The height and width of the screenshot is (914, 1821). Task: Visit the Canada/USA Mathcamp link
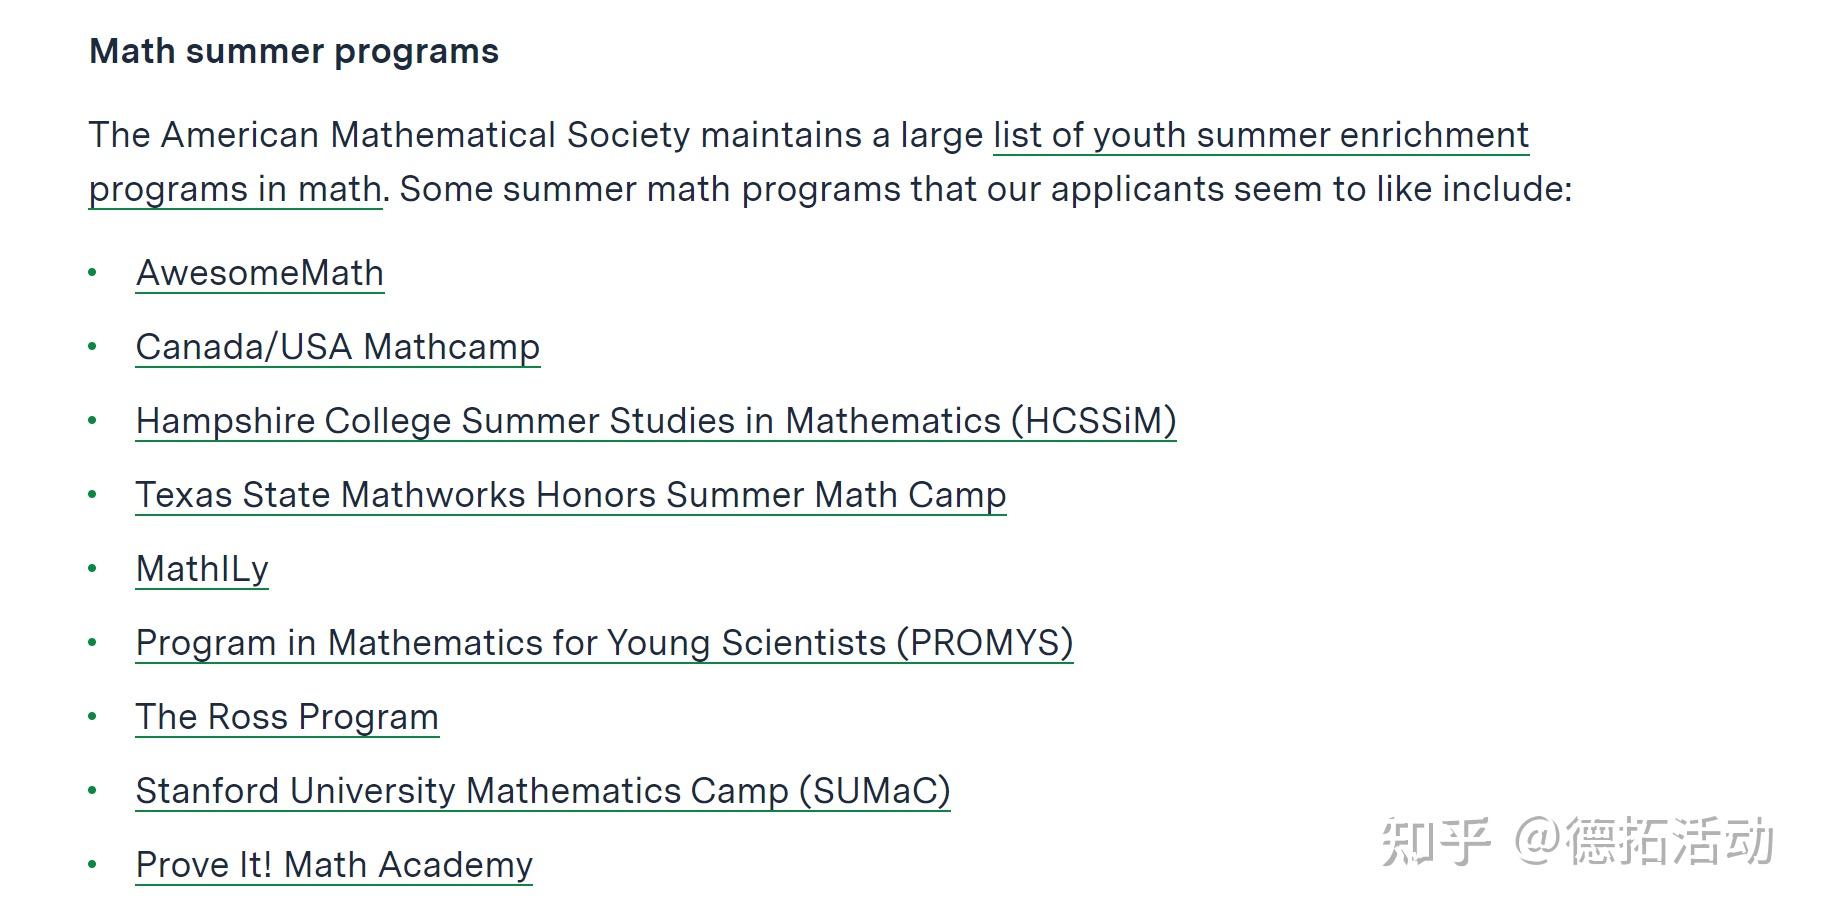[x=337, y=347]
